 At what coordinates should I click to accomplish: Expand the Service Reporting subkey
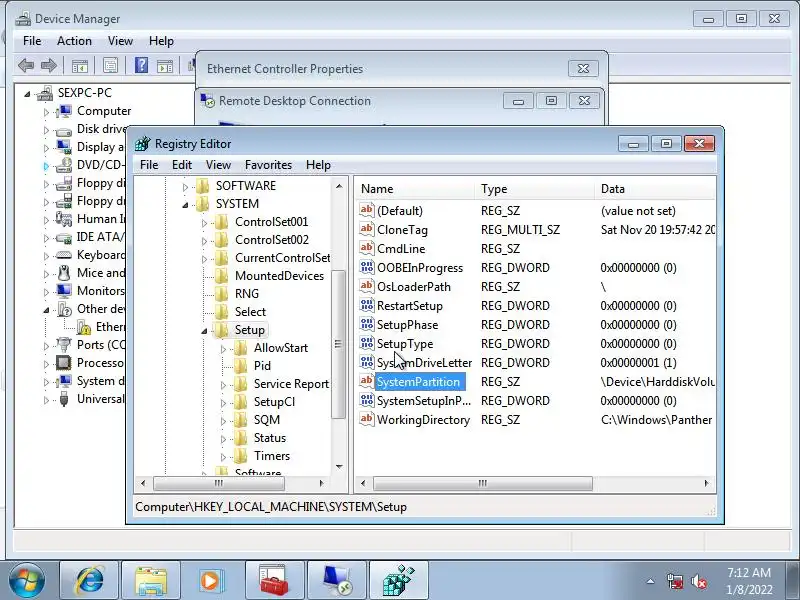tap(223, 385)
